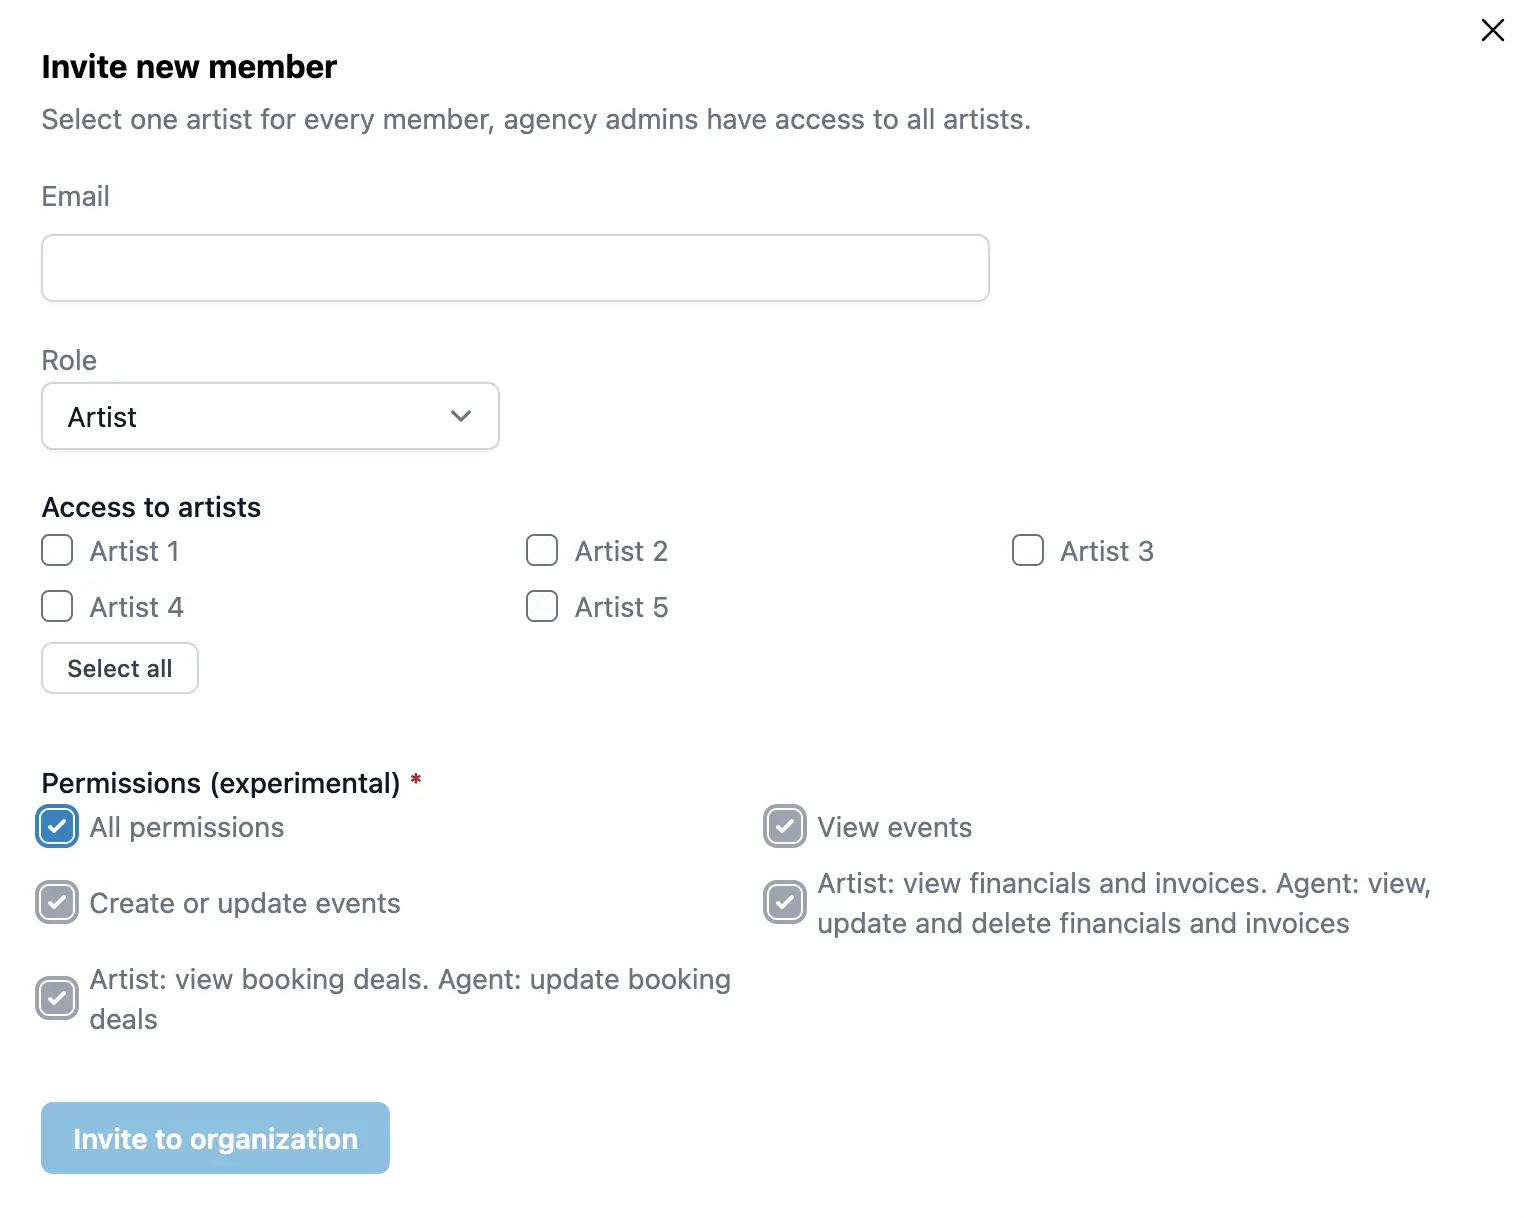The image size is (1524, 1218).
Task: Click the Artist 5 label text
Action: coord(621,607)
